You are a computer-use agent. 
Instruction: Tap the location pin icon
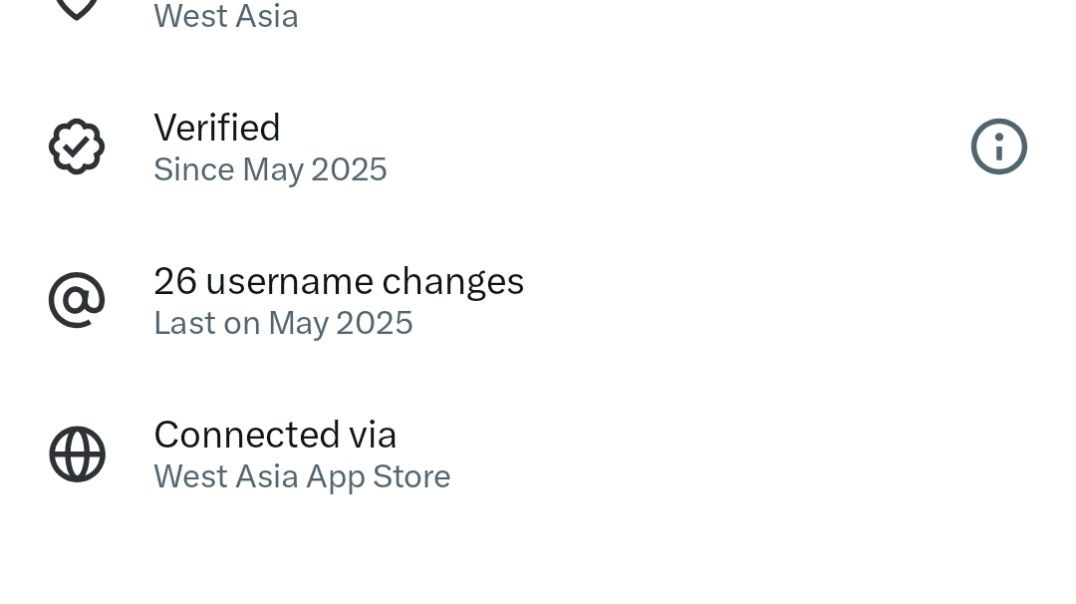(x=77, y=8)
